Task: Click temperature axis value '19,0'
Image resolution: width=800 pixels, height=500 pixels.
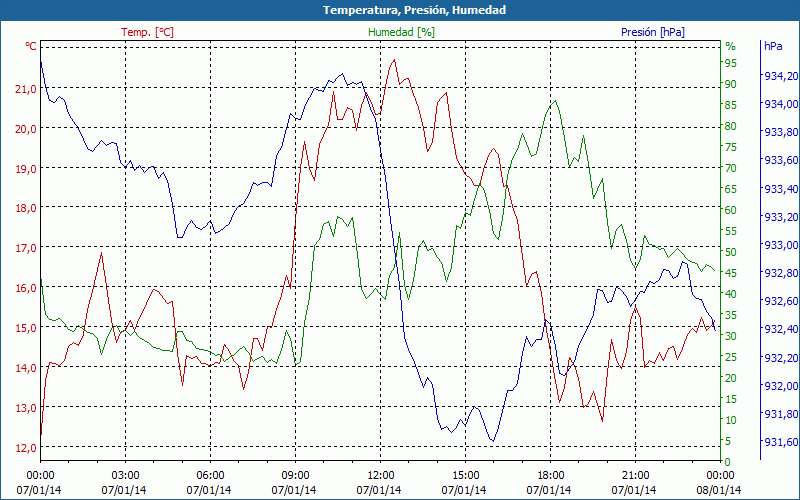Action: click(28, 168)
